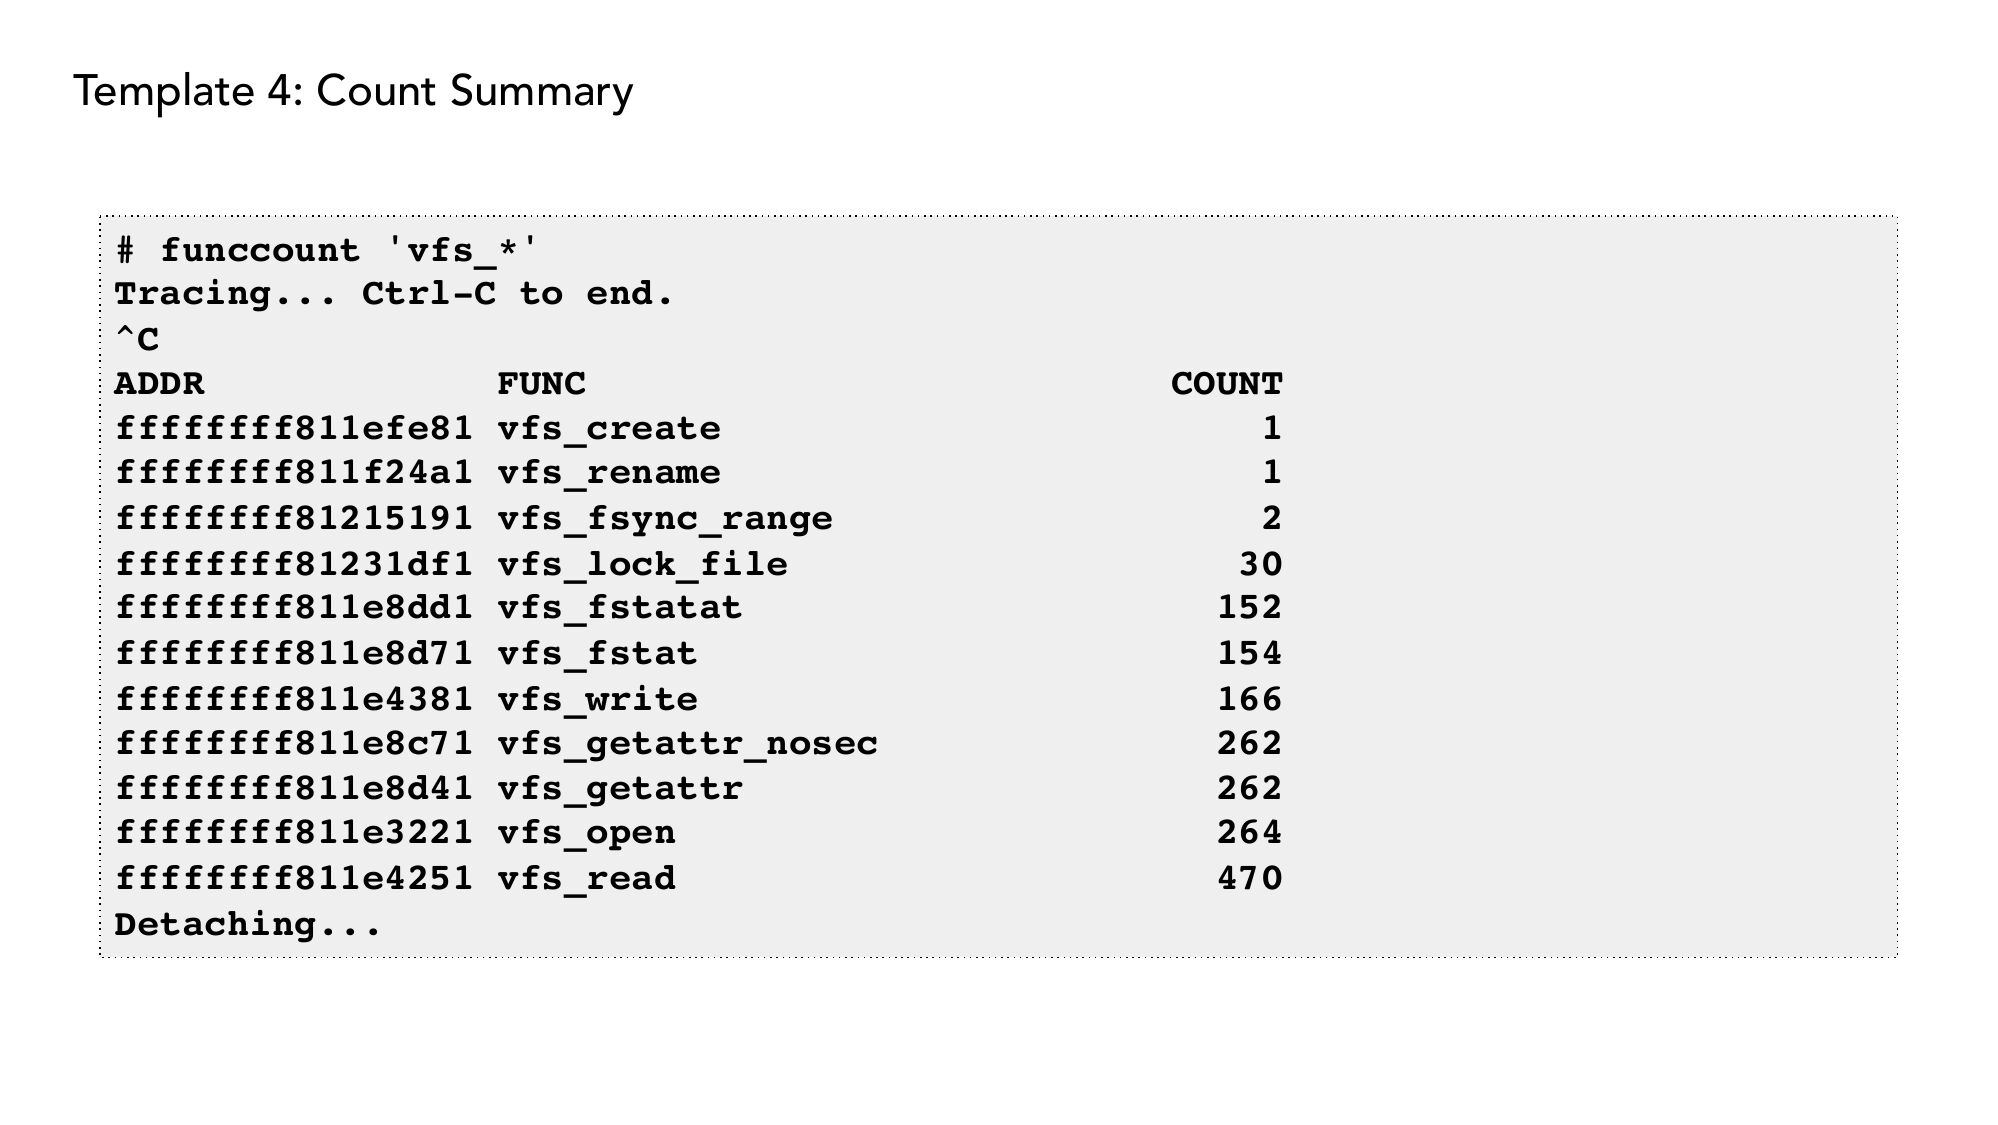Click the vfs_getattr_nosec function name

coord(688,744)
